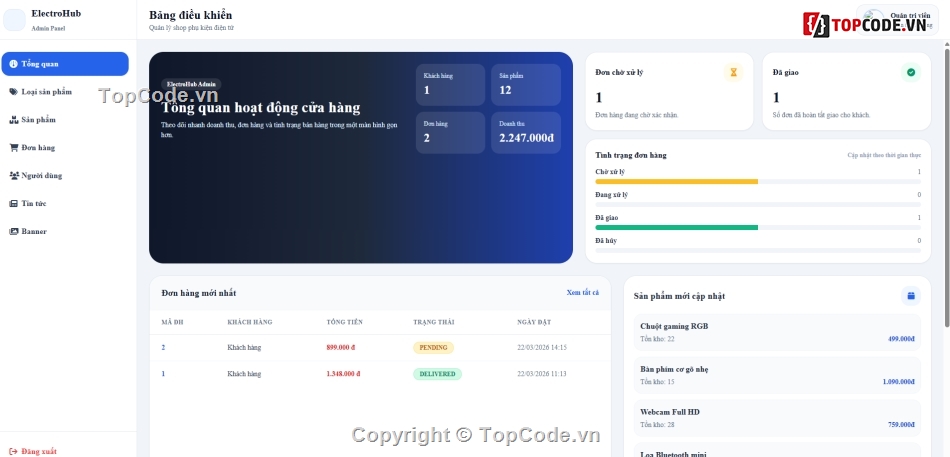Click the price 759.000đ for Webcam
The width and height of the screenshot is (950, 457).
click(901, 425)
